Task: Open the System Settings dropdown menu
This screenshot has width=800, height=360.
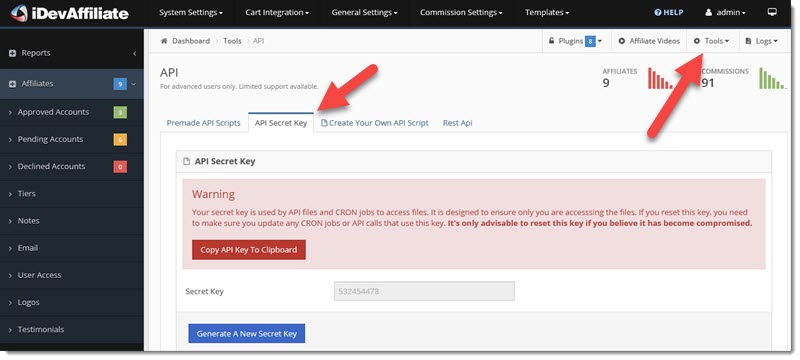Action: point(191,13)
